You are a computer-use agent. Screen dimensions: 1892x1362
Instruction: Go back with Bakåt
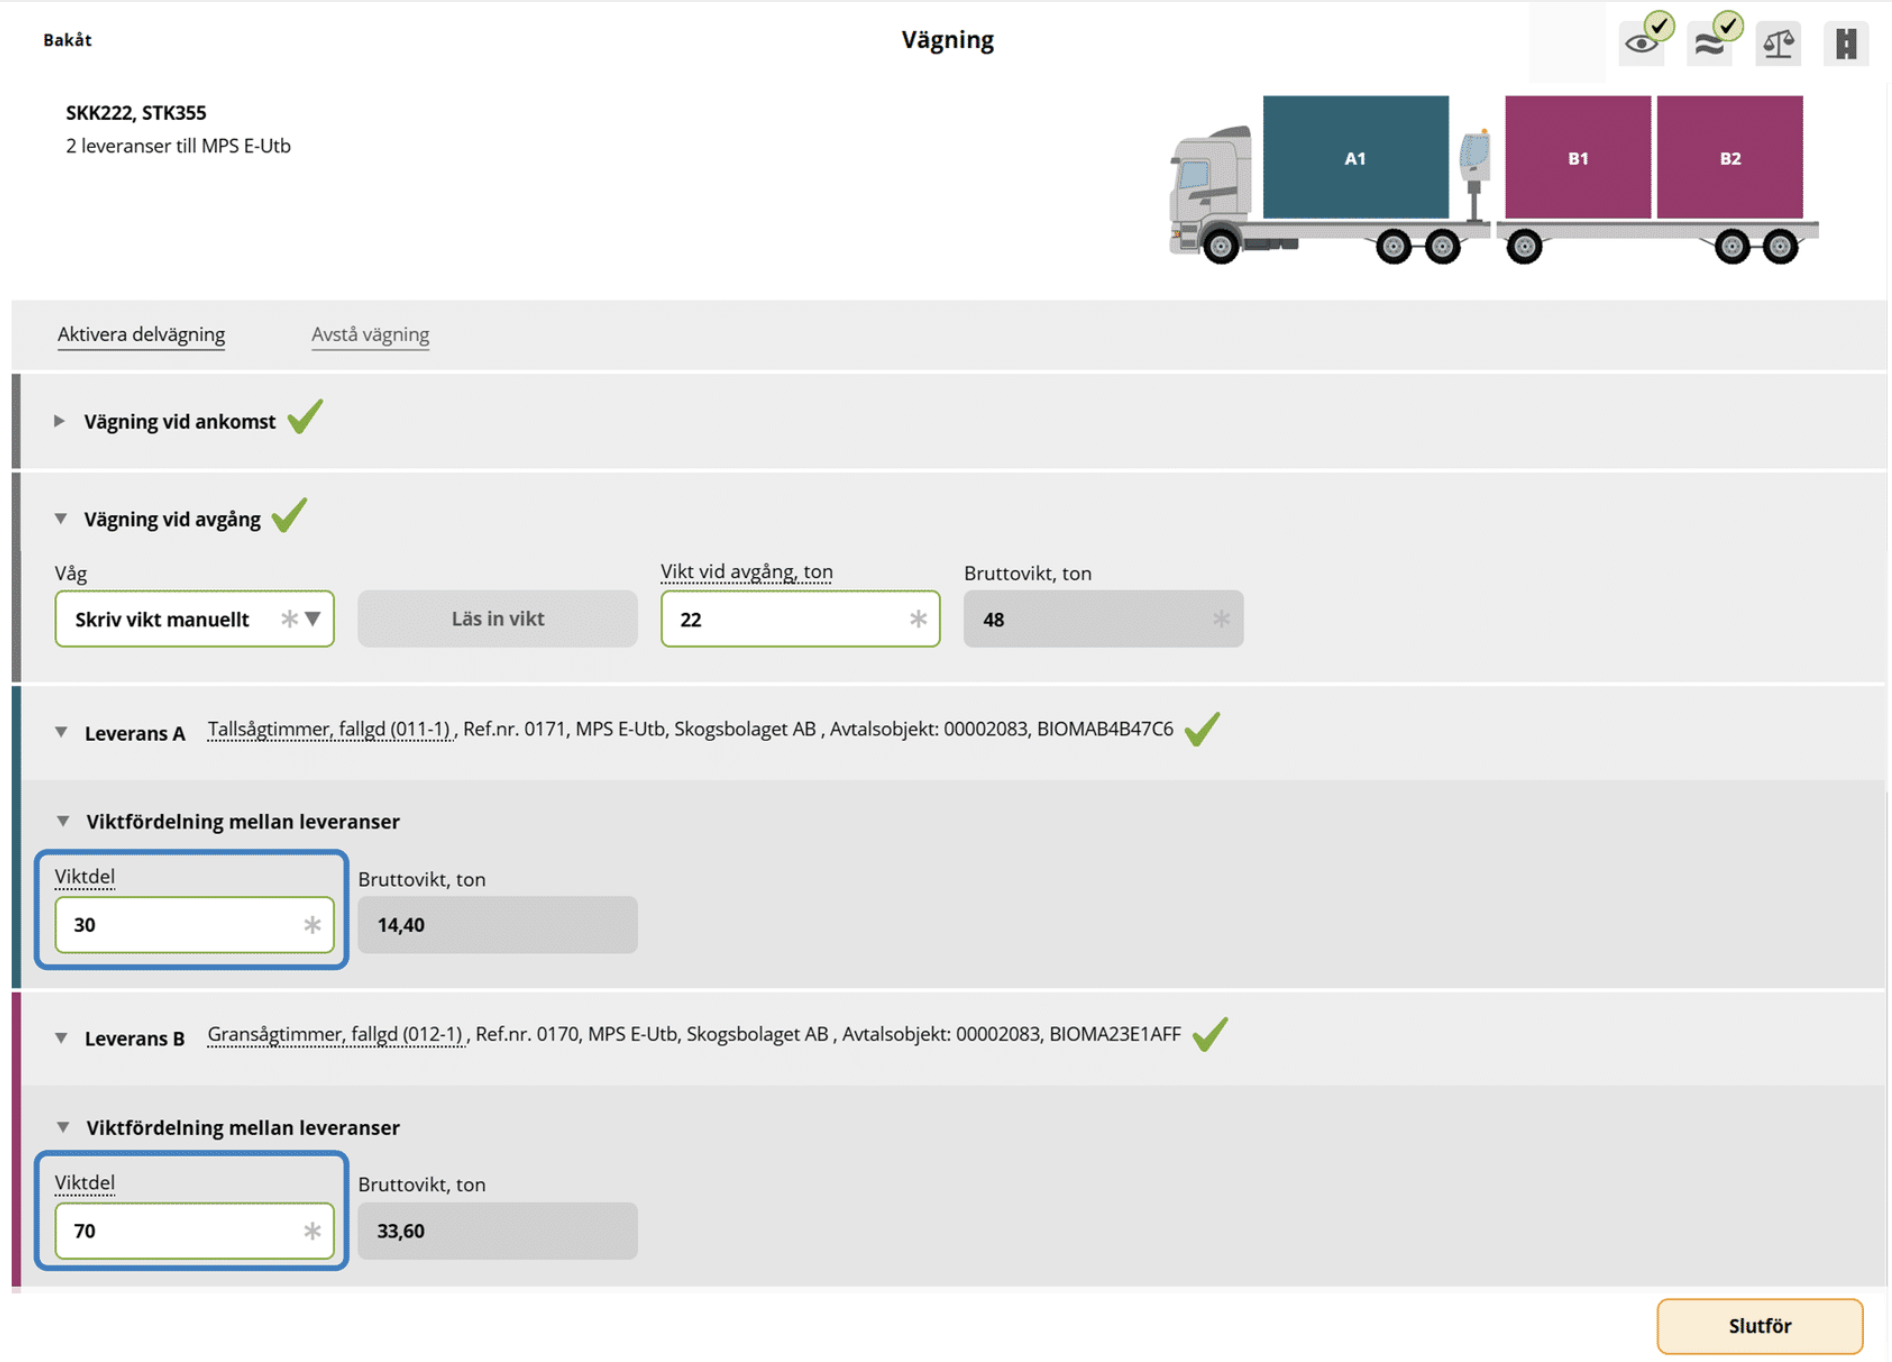point(67,40)
